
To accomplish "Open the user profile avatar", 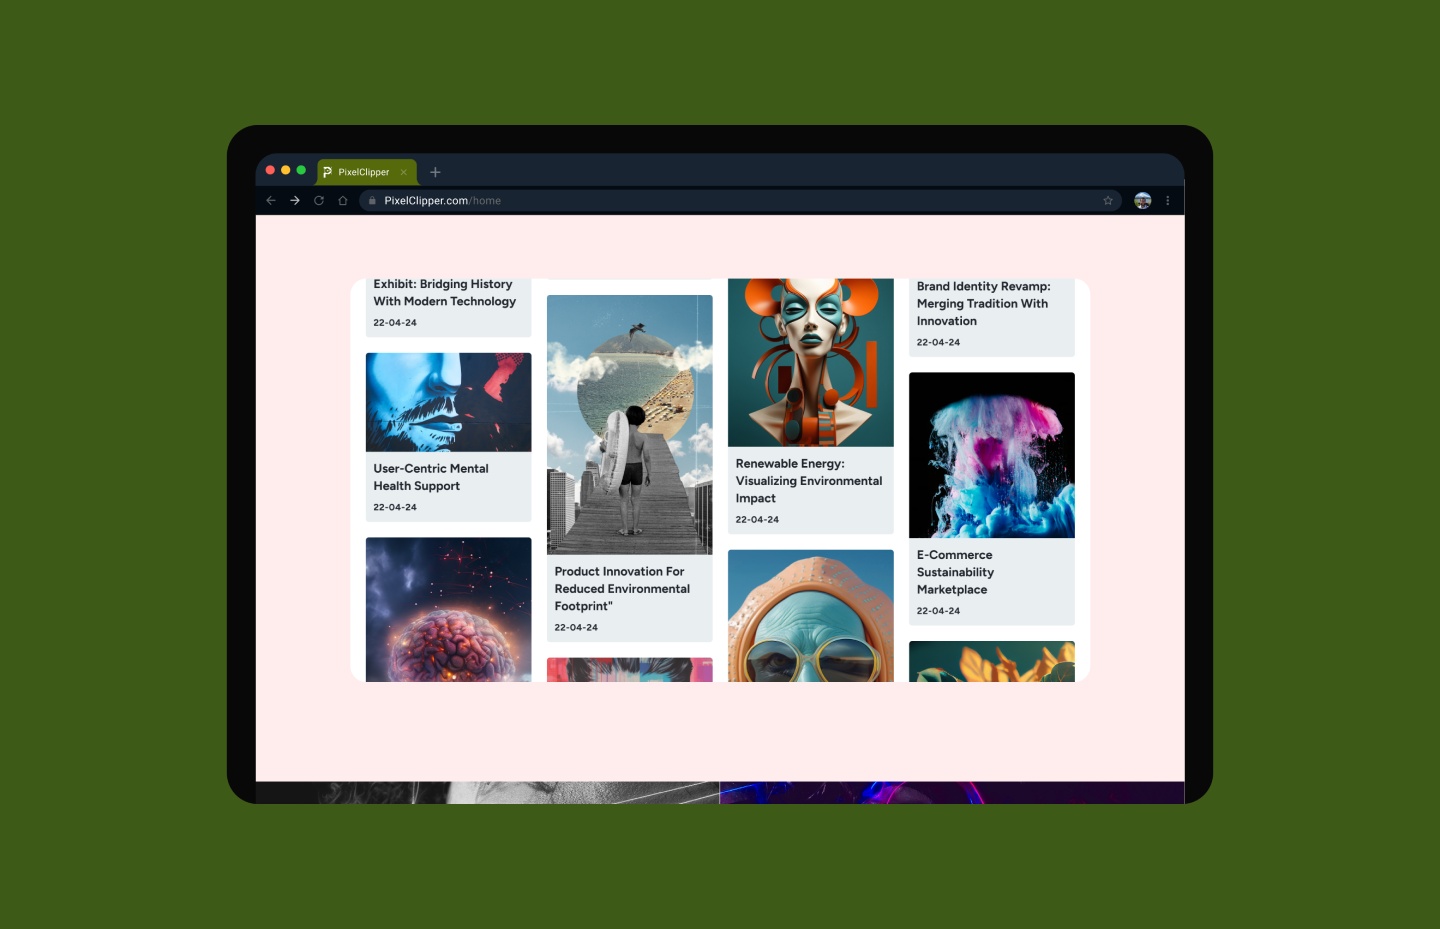I will point(1142,201).
